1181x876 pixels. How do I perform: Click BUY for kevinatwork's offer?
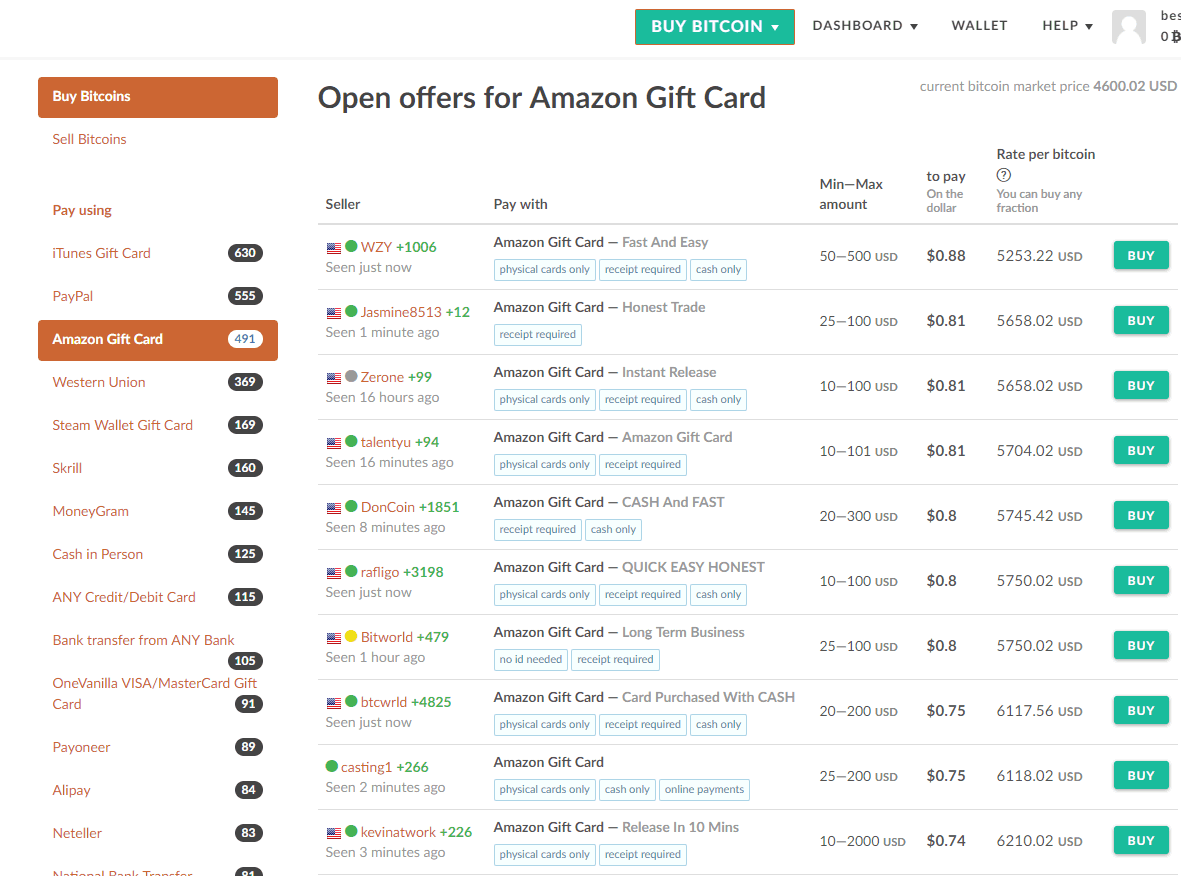click(1141, 840)
